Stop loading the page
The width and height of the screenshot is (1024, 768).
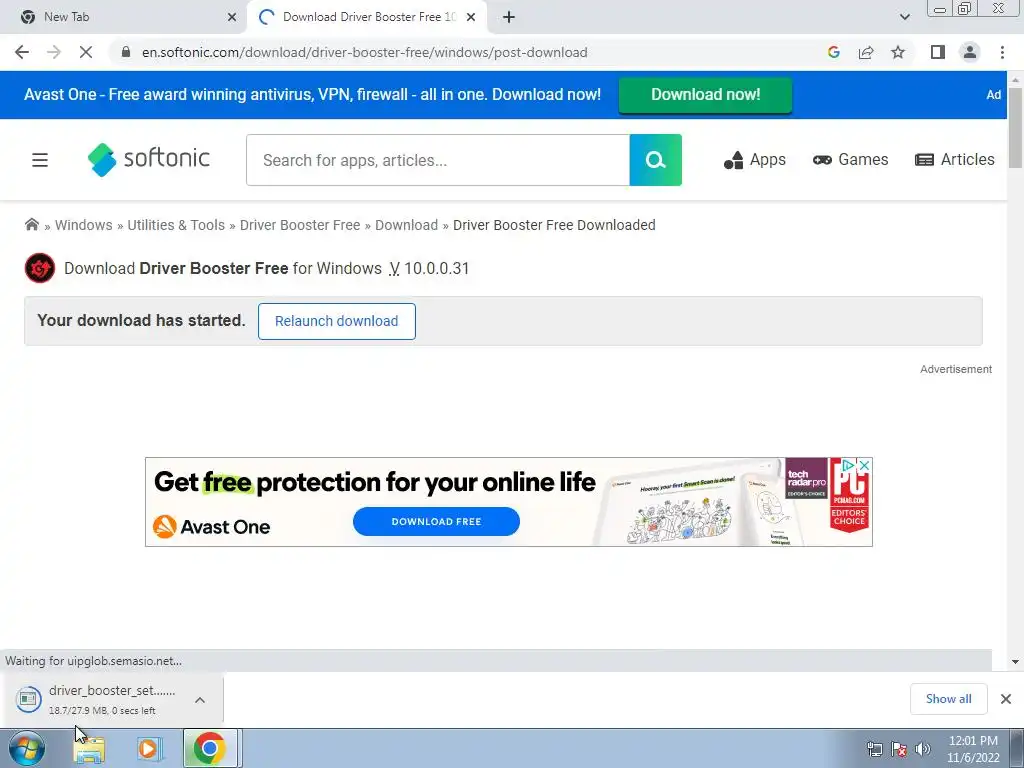(x=86, y=52)
